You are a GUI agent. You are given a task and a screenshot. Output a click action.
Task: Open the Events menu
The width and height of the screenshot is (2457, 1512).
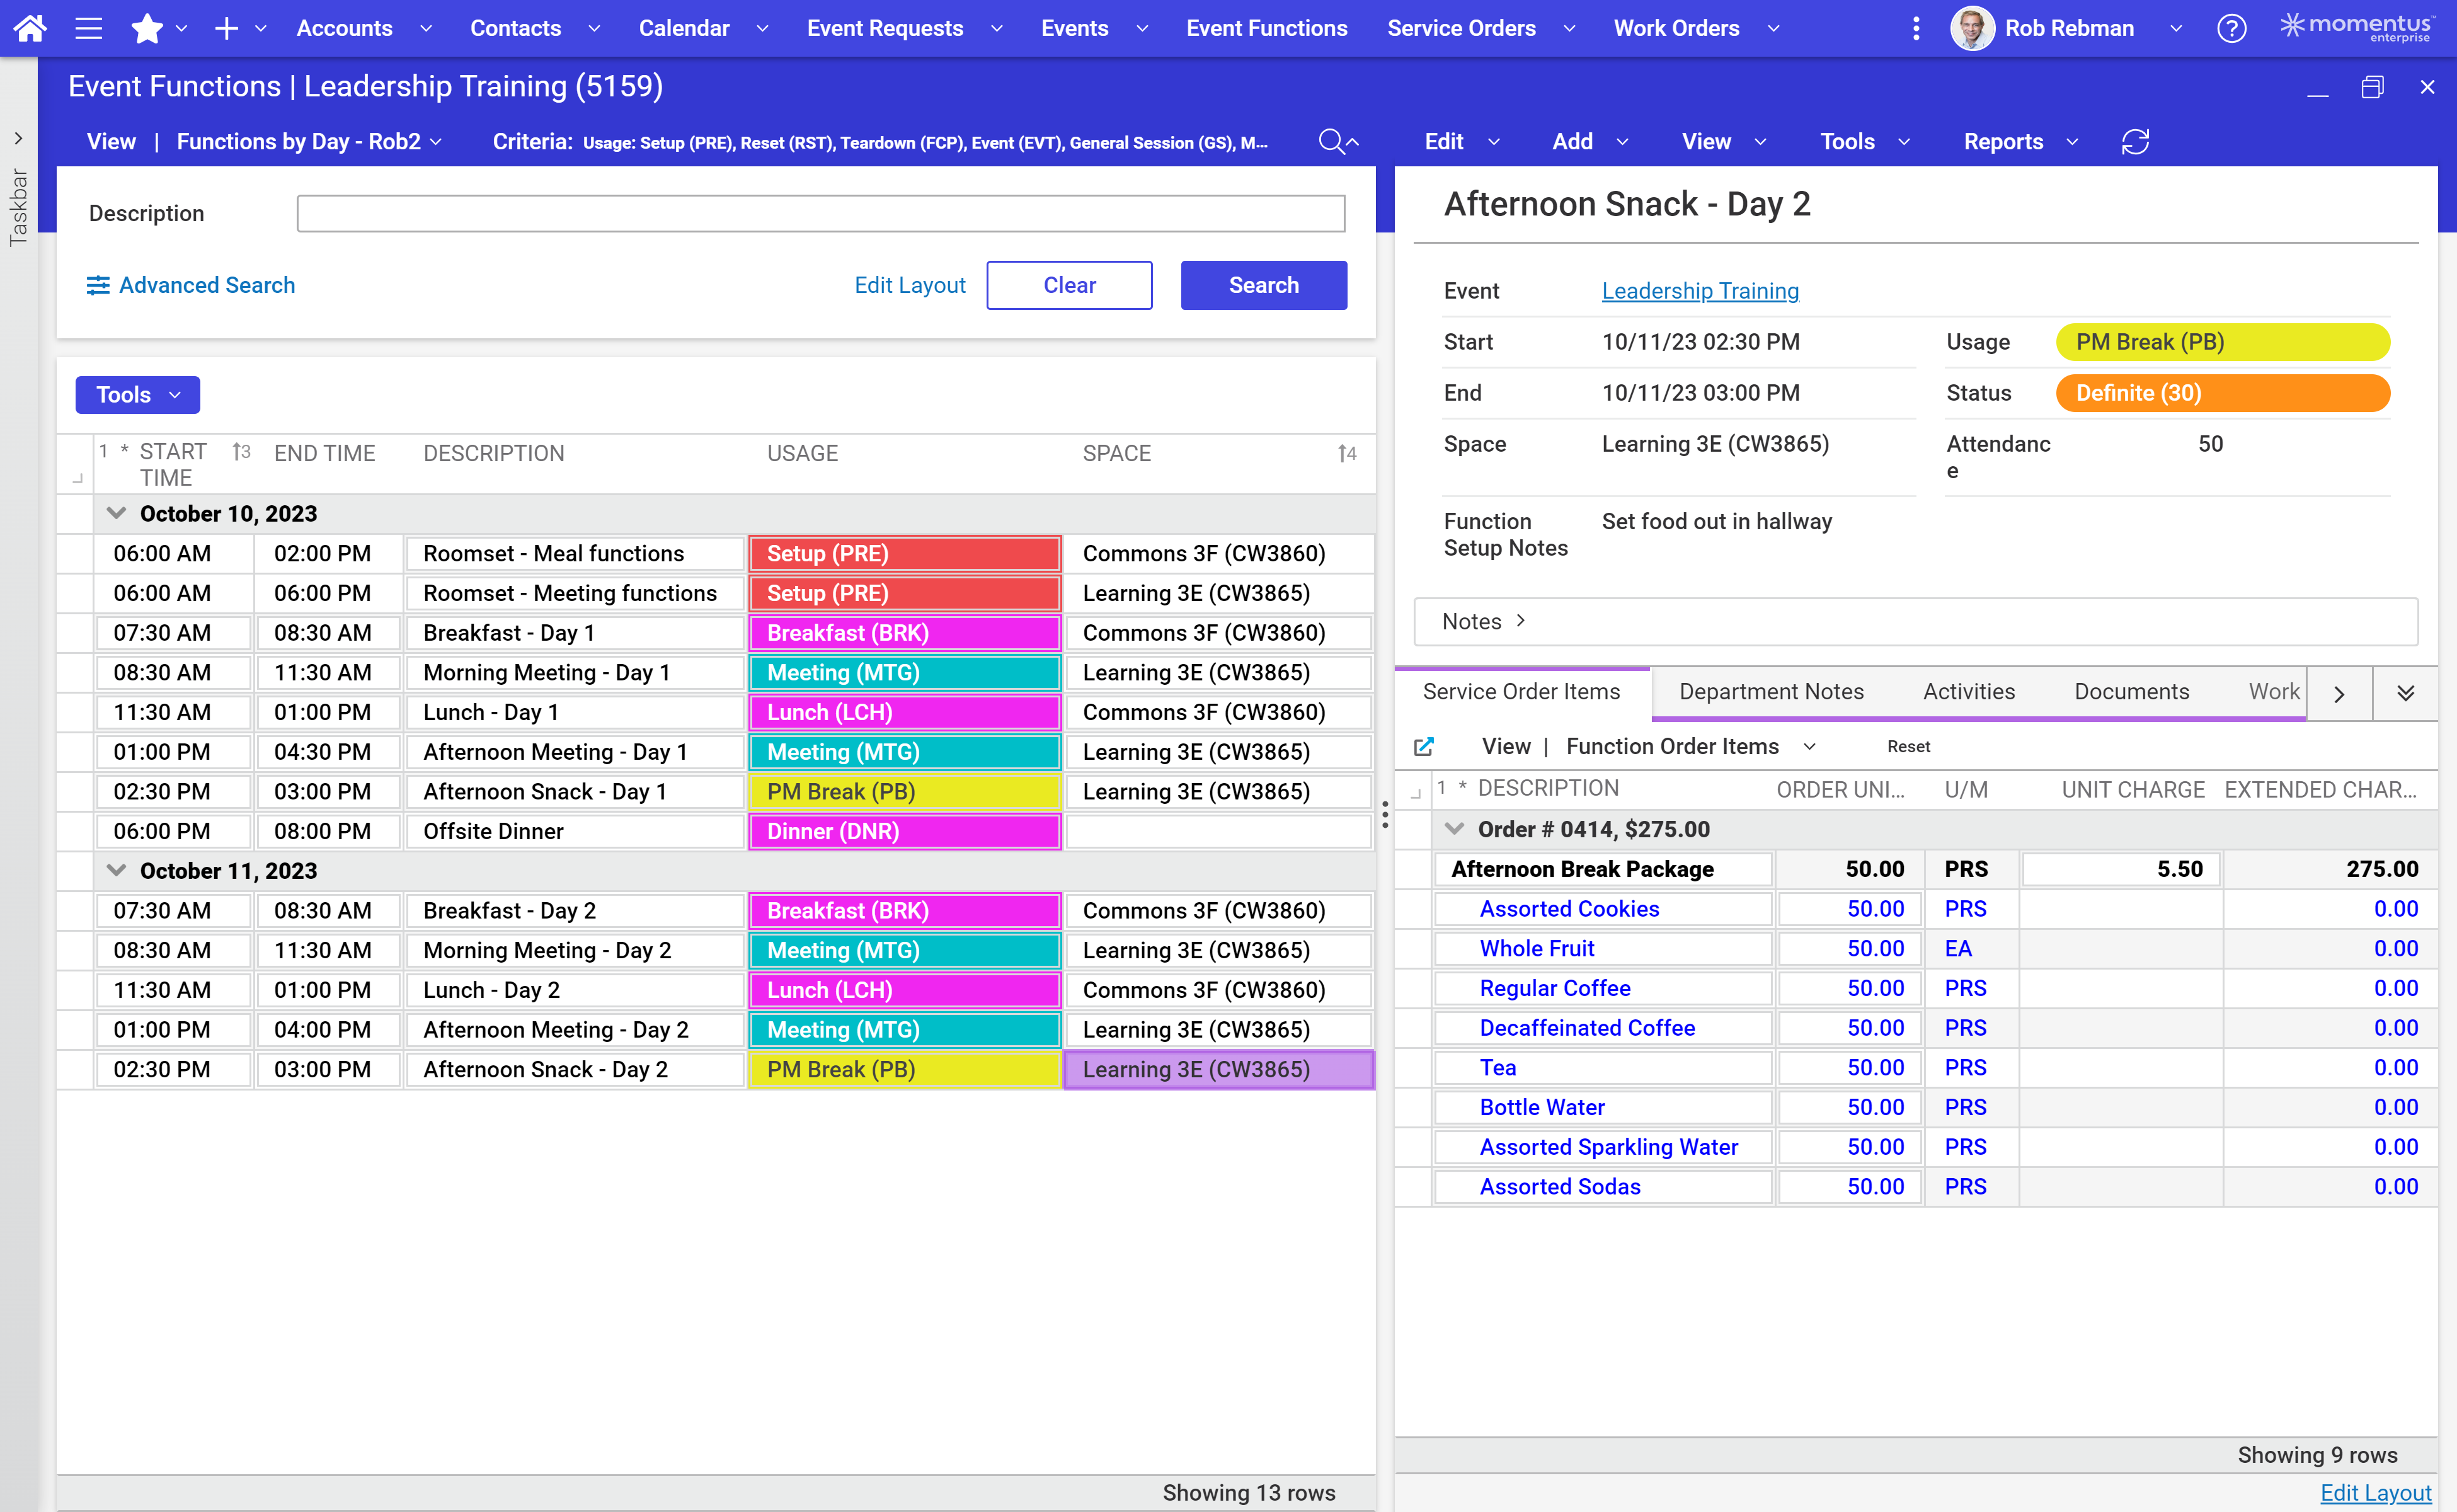pyautogui.click(x=1074, y=28)
